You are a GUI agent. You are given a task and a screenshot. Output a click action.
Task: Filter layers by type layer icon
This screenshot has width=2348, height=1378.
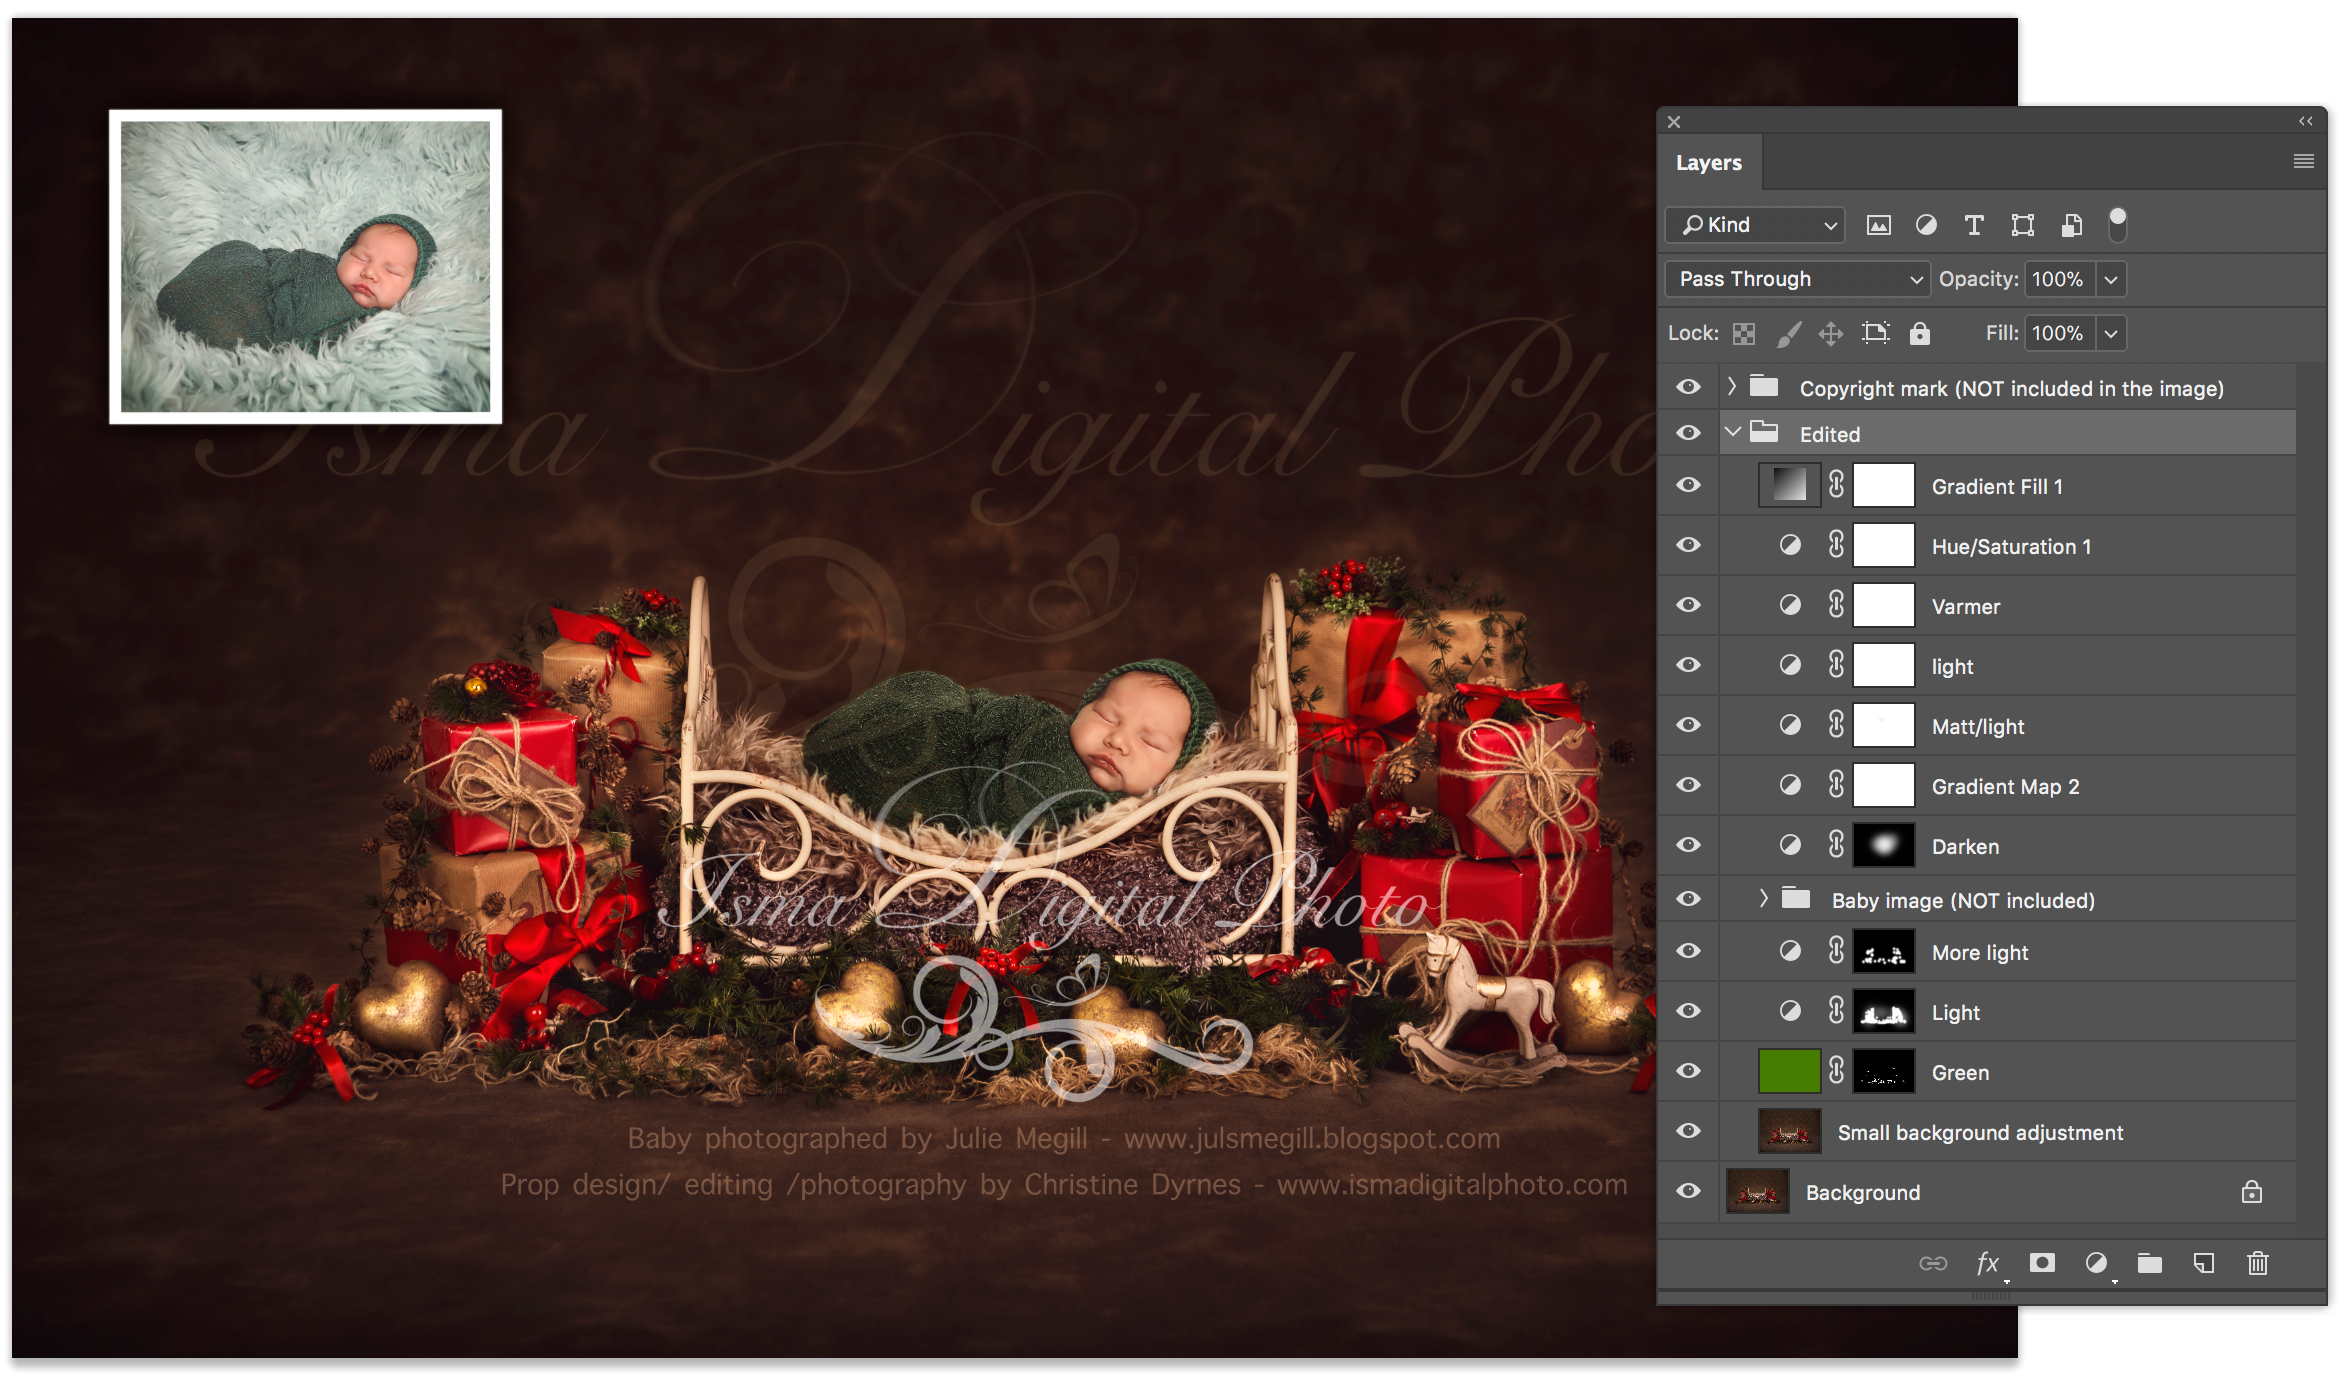(x=1974, y=225)
